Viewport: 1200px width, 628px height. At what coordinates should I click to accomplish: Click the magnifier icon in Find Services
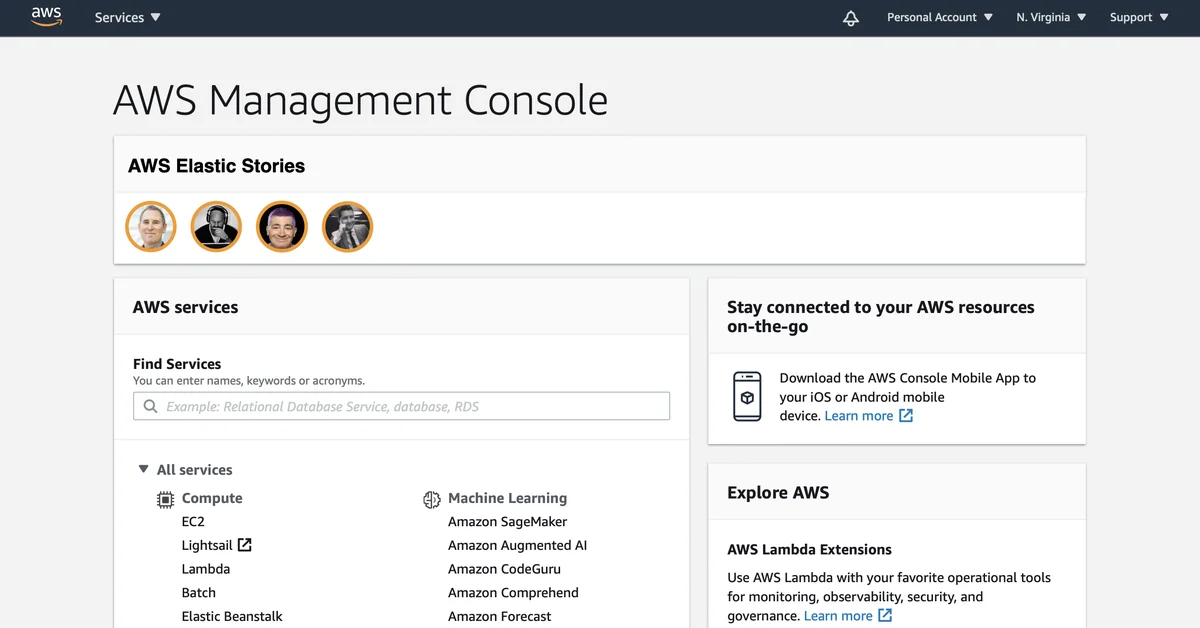click(151, 407)
